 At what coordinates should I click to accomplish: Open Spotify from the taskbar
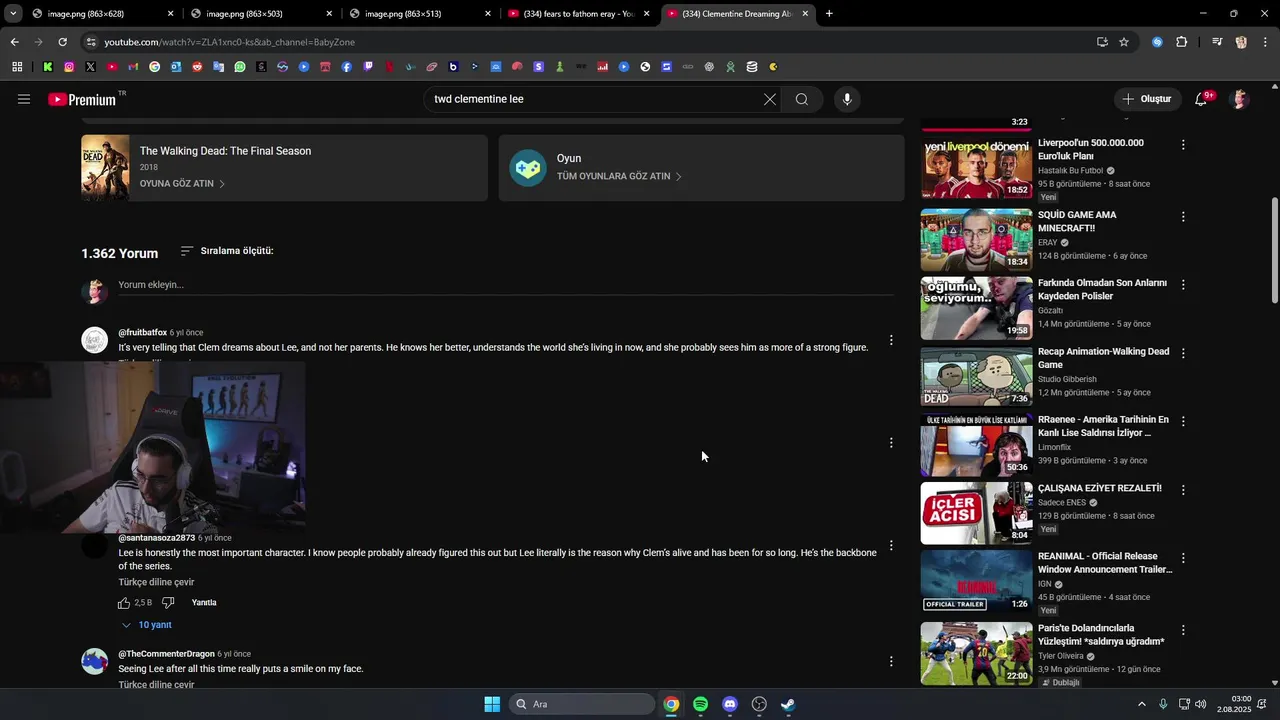tap(700, 704)
